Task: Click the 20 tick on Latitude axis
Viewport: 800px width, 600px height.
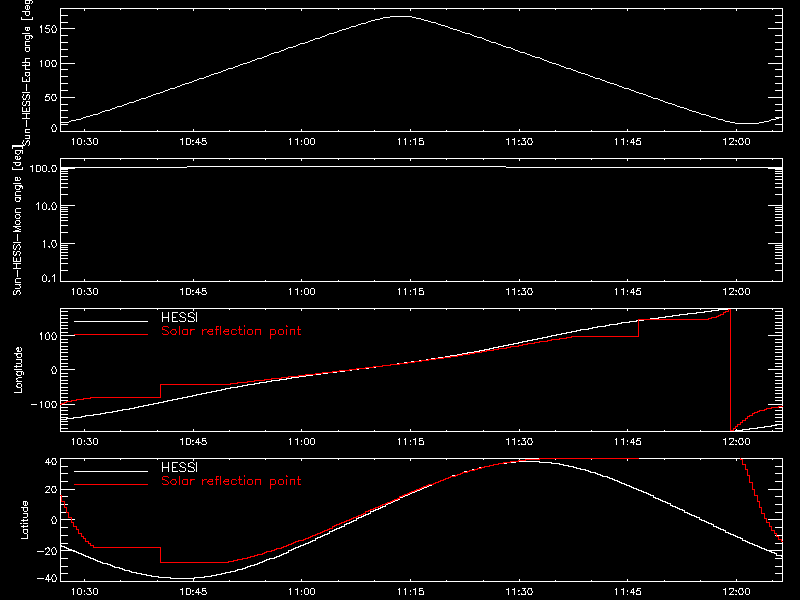Action: (52, 490)
